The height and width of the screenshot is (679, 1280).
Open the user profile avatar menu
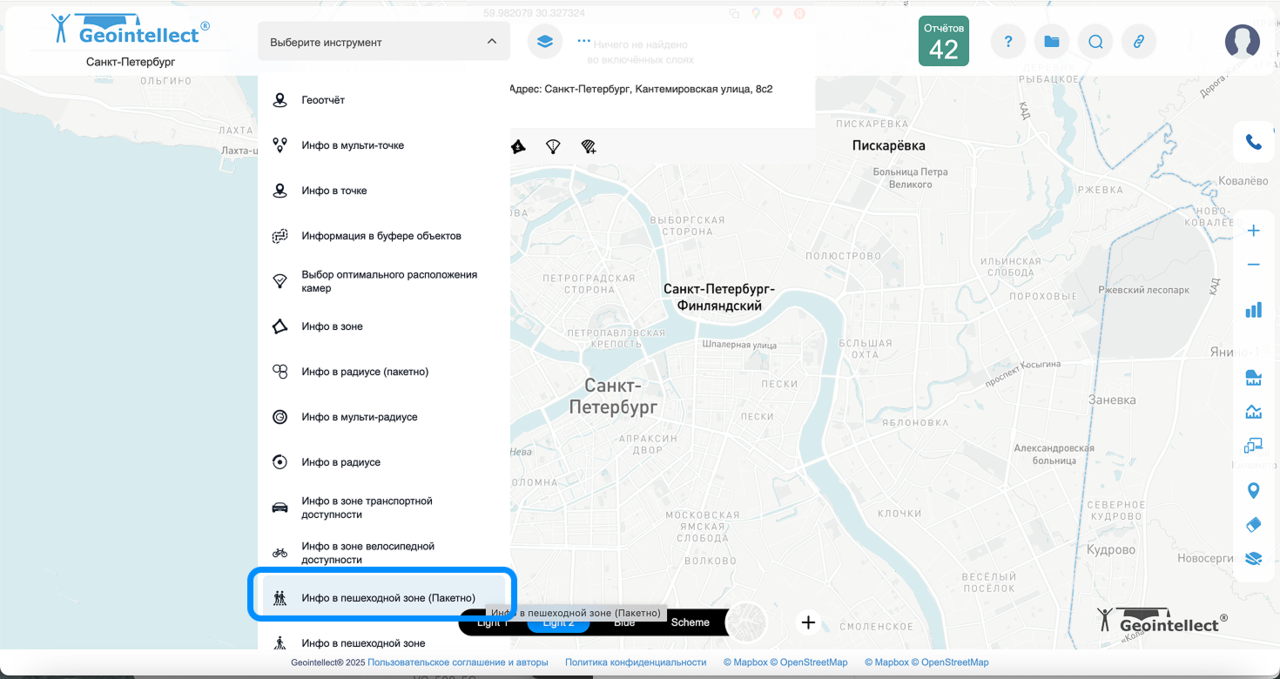1242,42
